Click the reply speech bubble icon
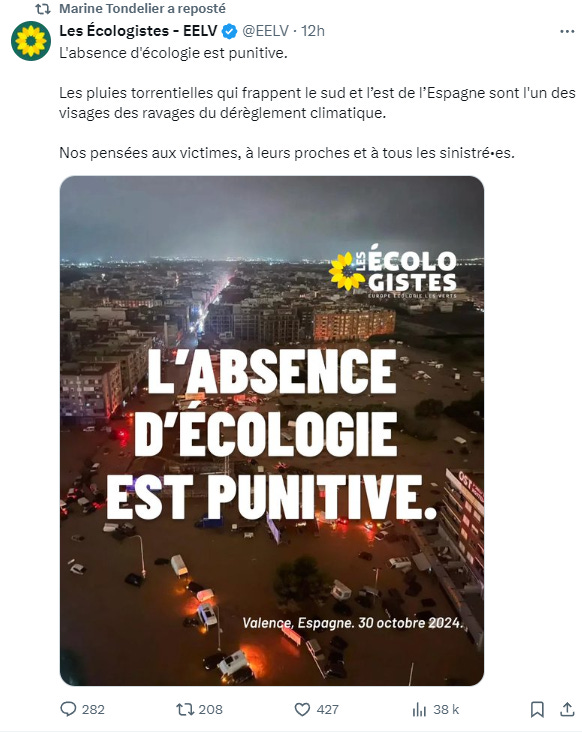582x741 pixels. coord(68,709)
